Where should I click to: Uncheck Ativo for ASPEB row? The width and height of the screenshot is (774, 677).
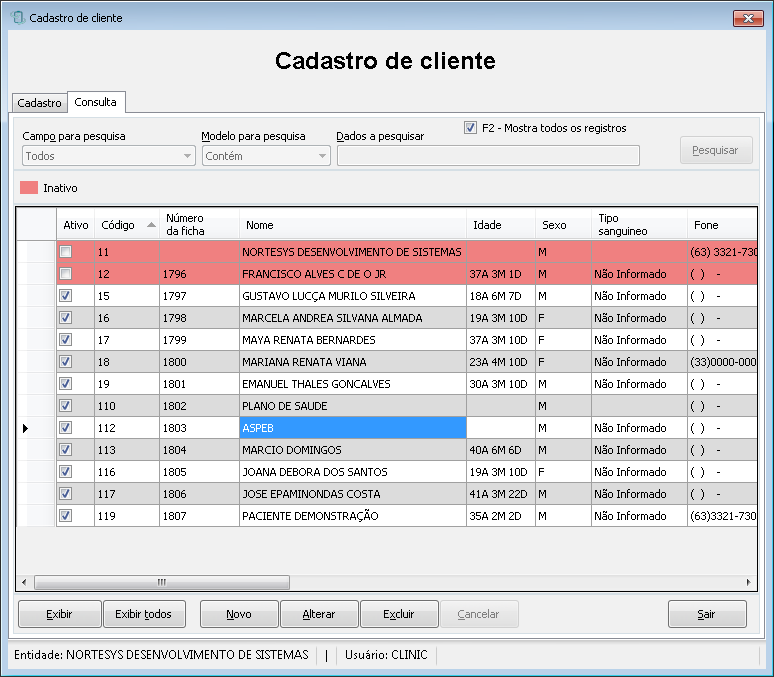point(66,428)
